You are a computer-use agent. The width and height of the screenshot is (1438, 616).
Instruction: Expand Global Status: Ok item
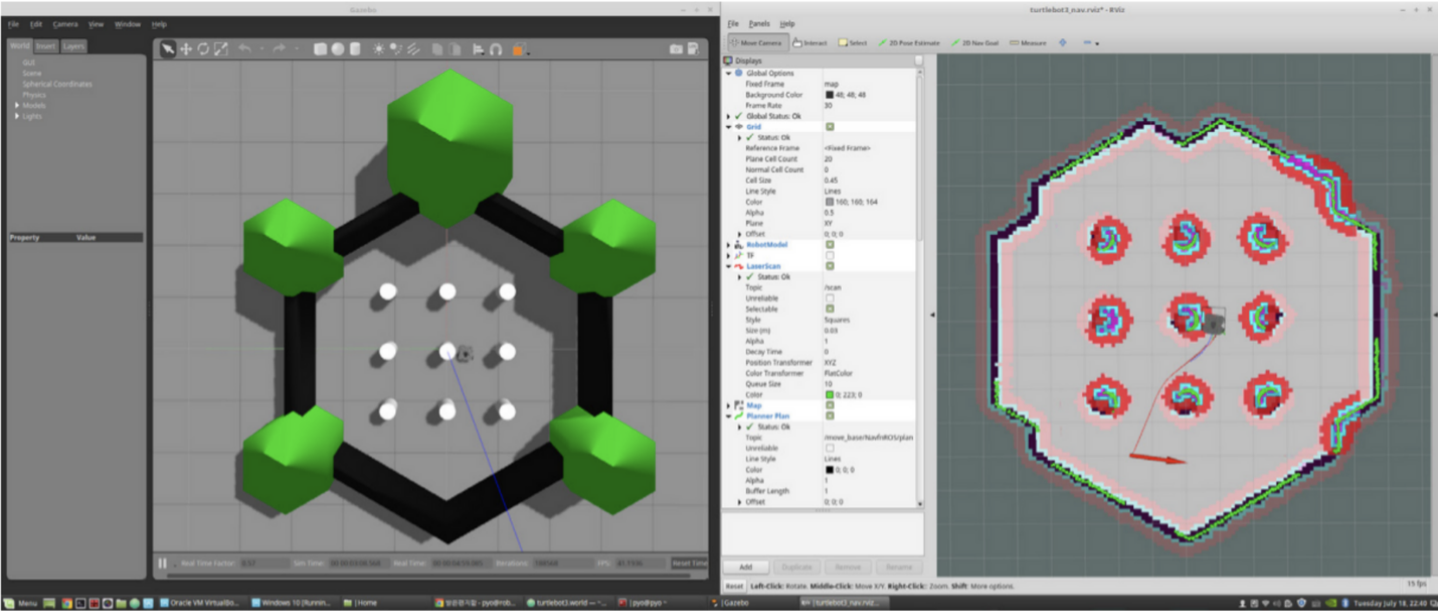point(729,116)
